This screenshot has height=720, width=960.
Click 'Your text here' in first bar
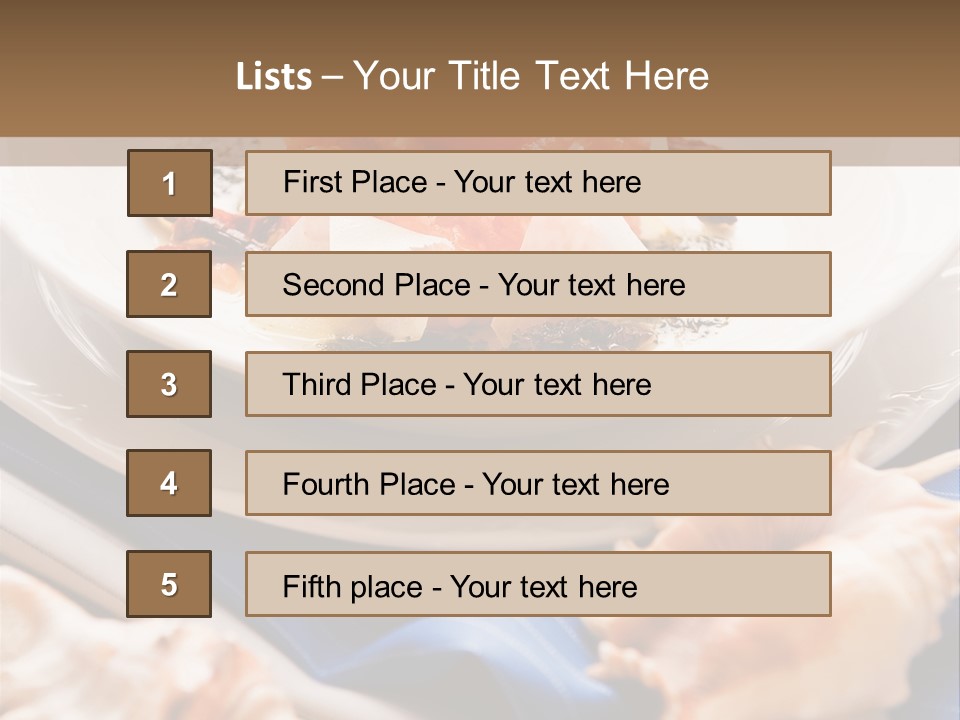tap(547, 182)
